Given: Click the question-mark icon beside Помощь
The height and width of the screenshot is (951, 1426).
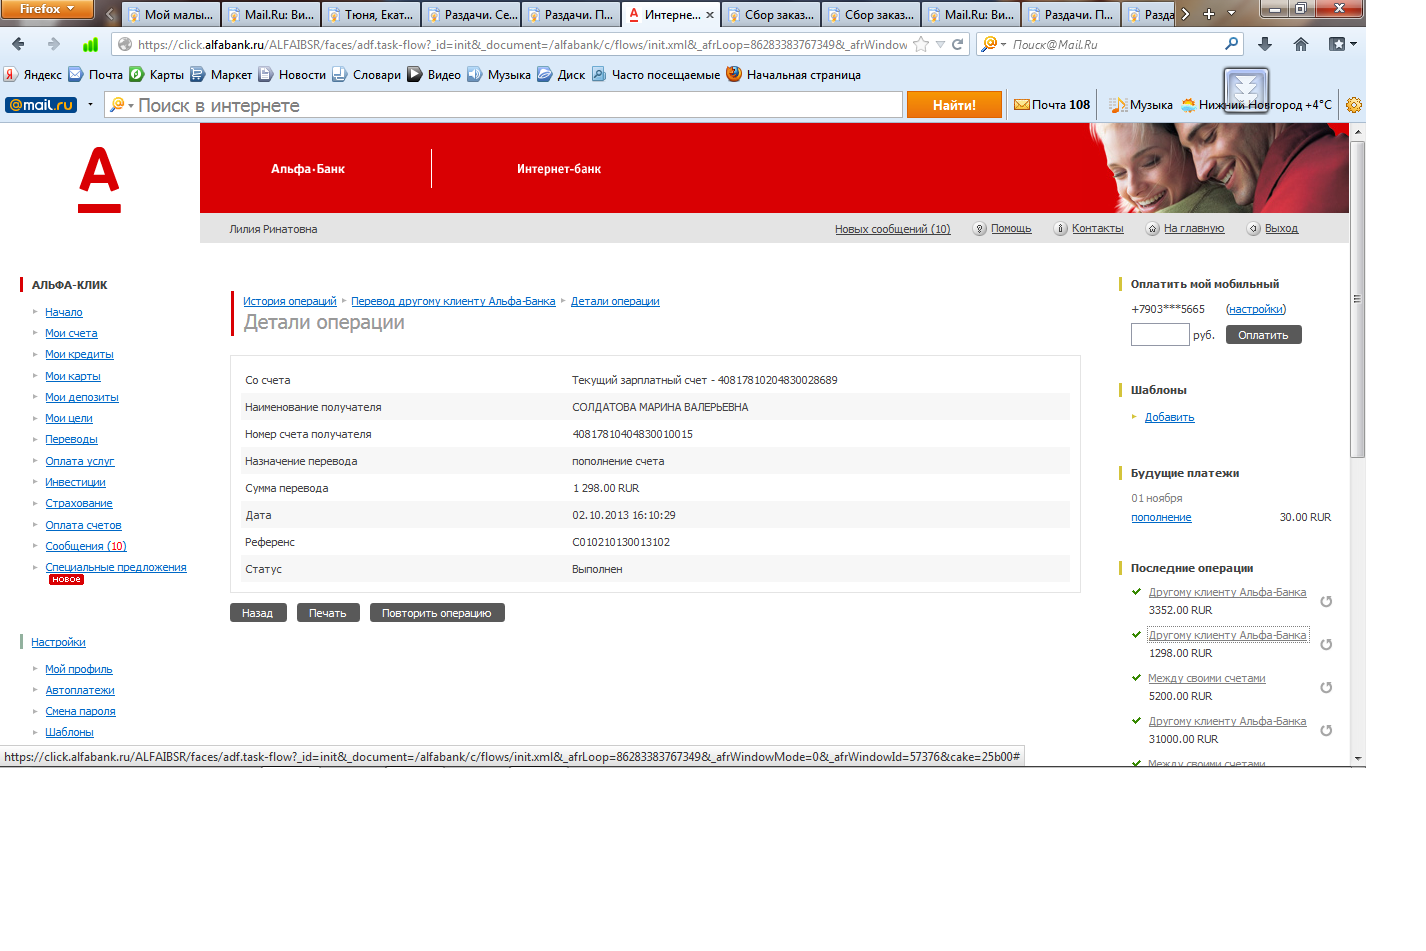Looking at the screenshot, I should (x=980, y=229).
